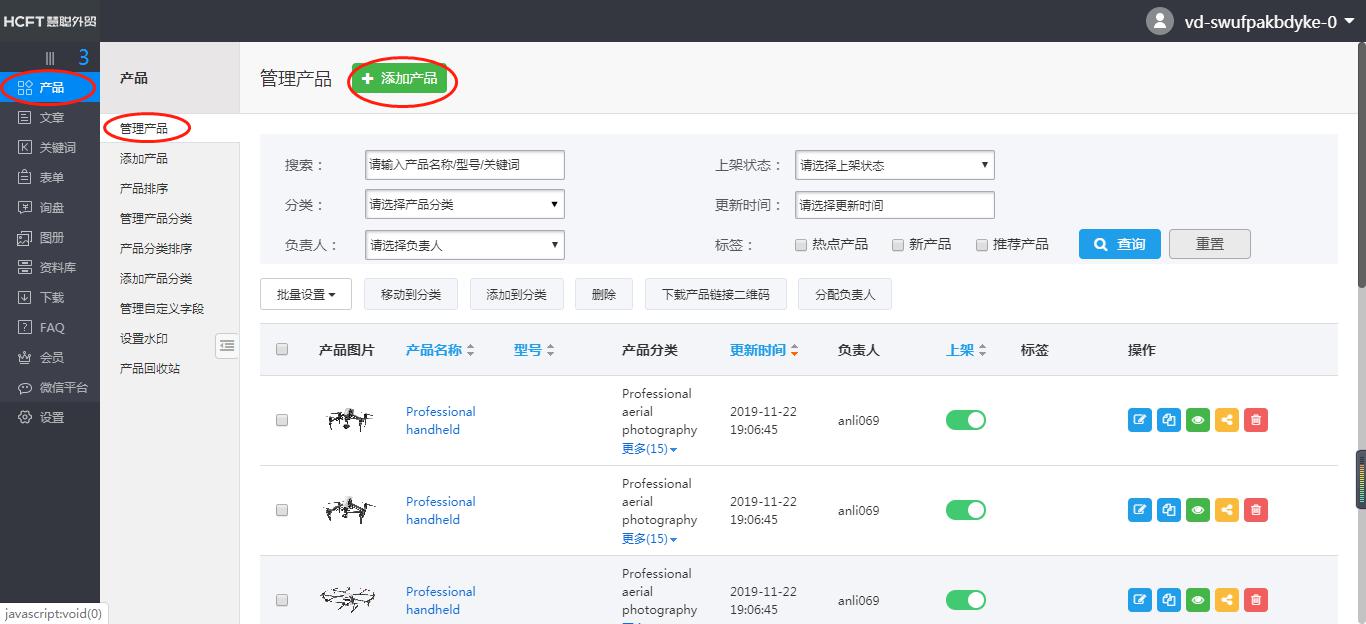This screenshot has height=624, width=1366.
Task: Click the product name search input field
Action: 464,165
